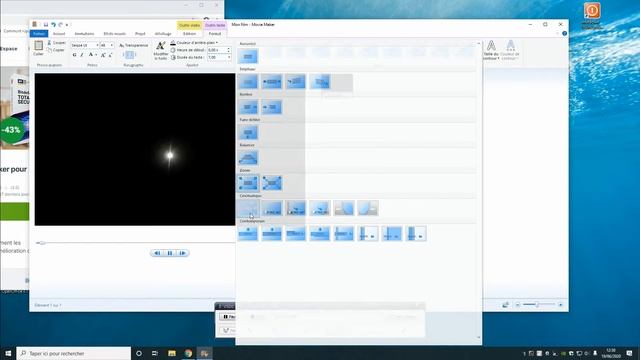Apply the sixth Contemporain text effect

tap(368, 234)
